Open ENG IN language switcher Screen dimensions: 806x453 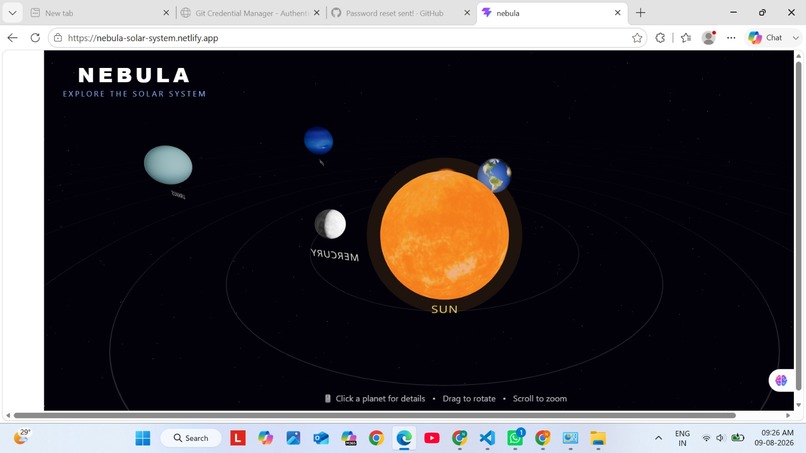coord(682,438)
